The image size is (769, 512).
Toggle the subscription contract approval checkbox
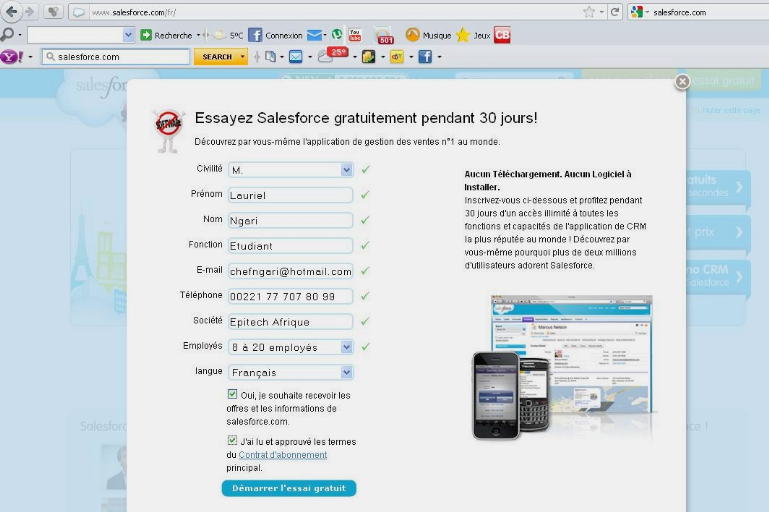coord(232,440)
